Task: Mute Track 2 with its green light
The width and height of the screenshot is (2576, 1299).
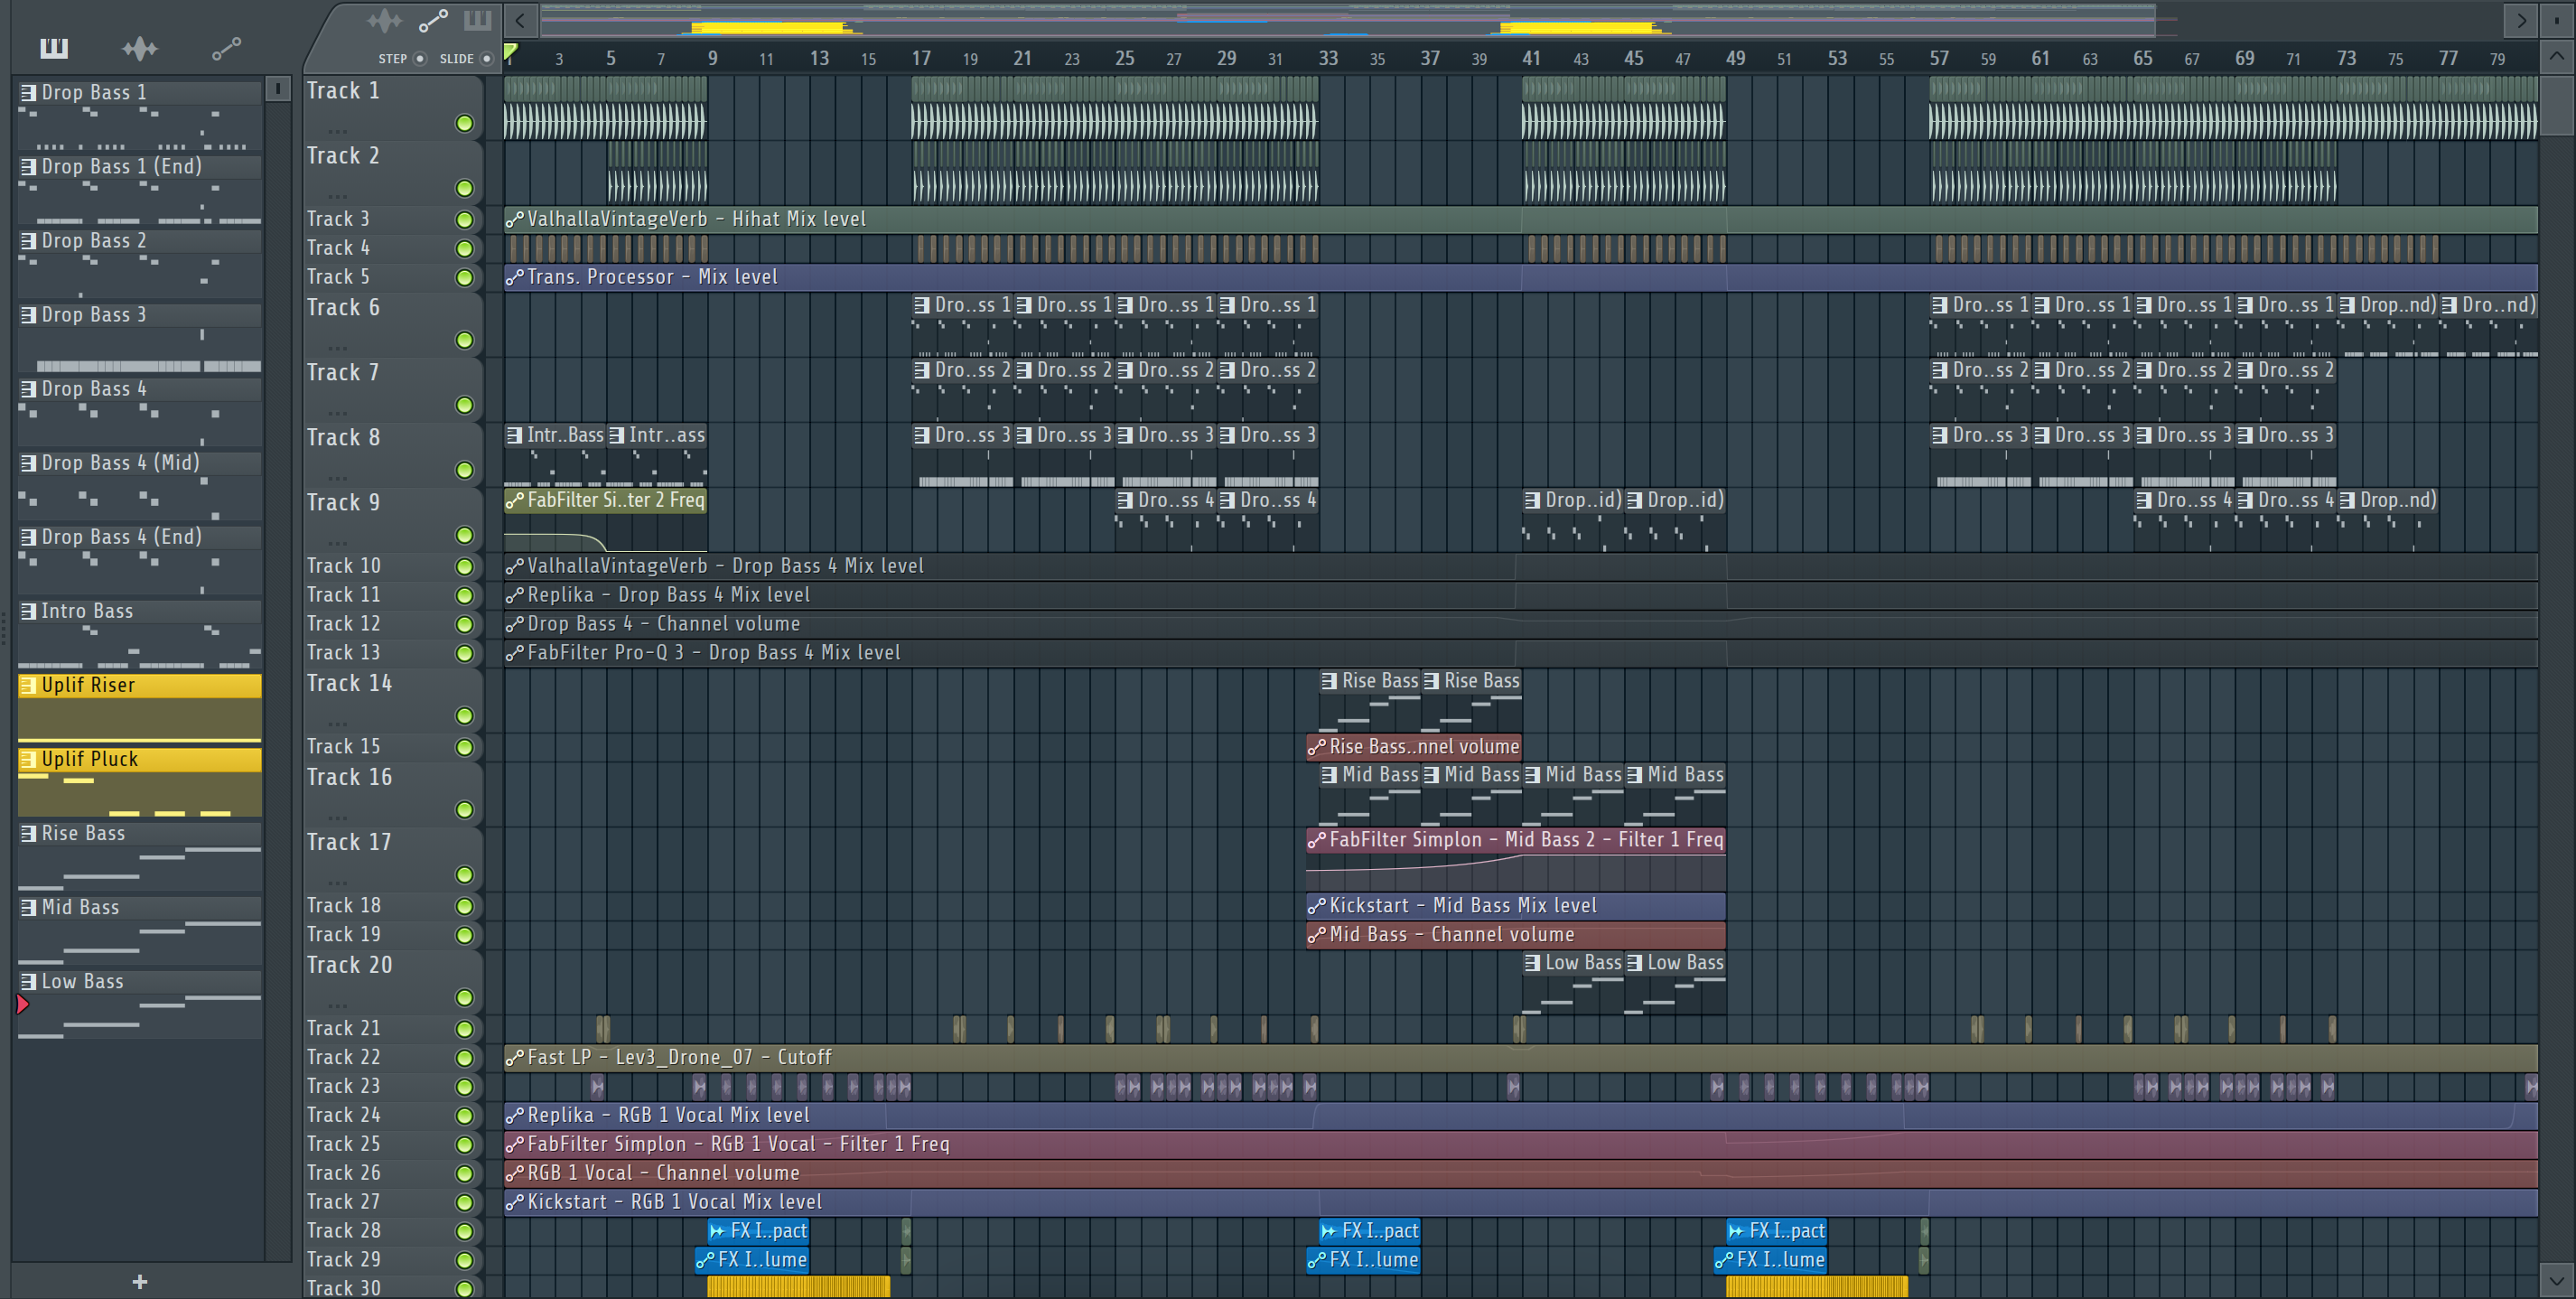Action: [x=464, y=188]
